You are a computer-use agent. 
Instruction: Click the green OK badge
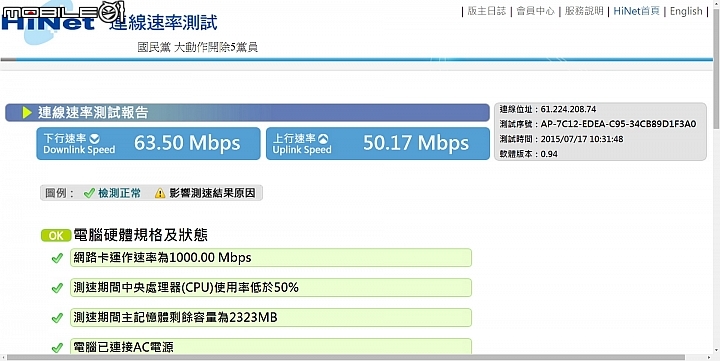[x=56, y=235]
